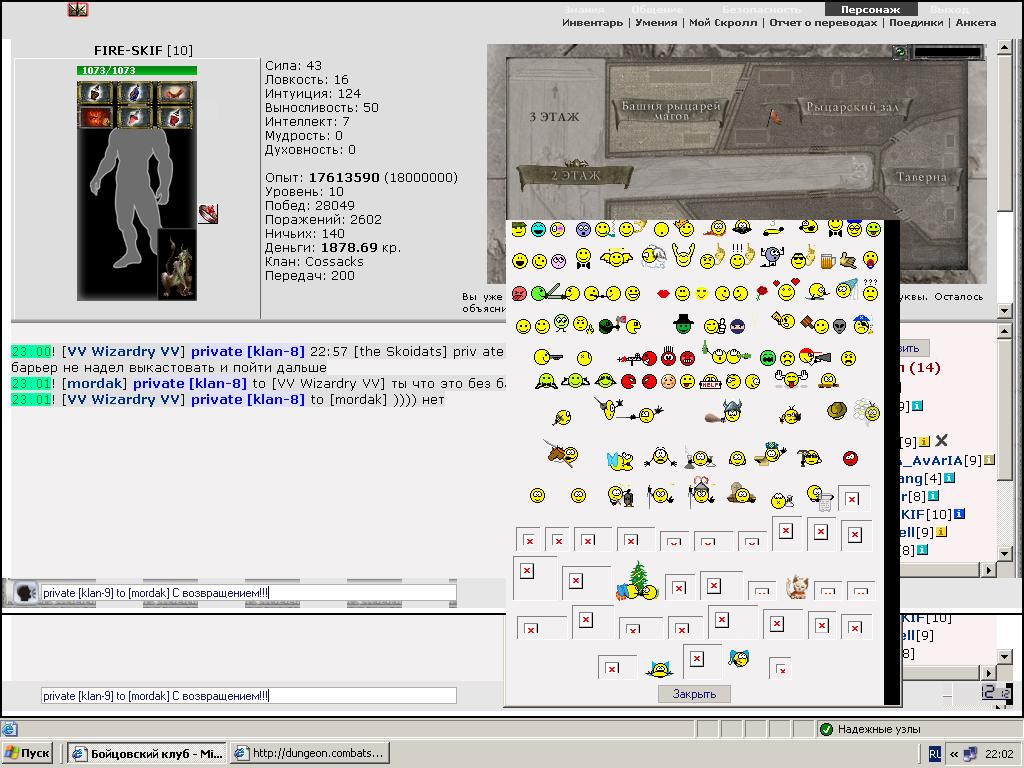Choose the smiley under a shower
Image resolution: width=1024 pixels, height=768 pixels.
pos(846,289)
